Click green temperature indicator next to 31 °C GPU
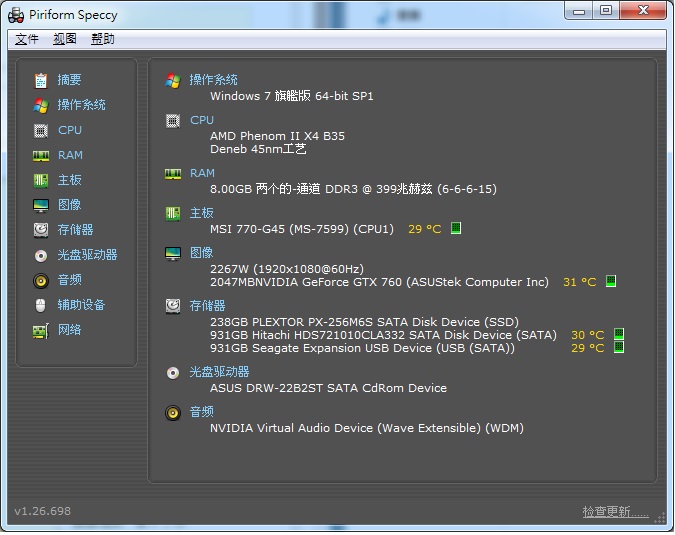The image size is (675, 535). click(x=611, y=281)
